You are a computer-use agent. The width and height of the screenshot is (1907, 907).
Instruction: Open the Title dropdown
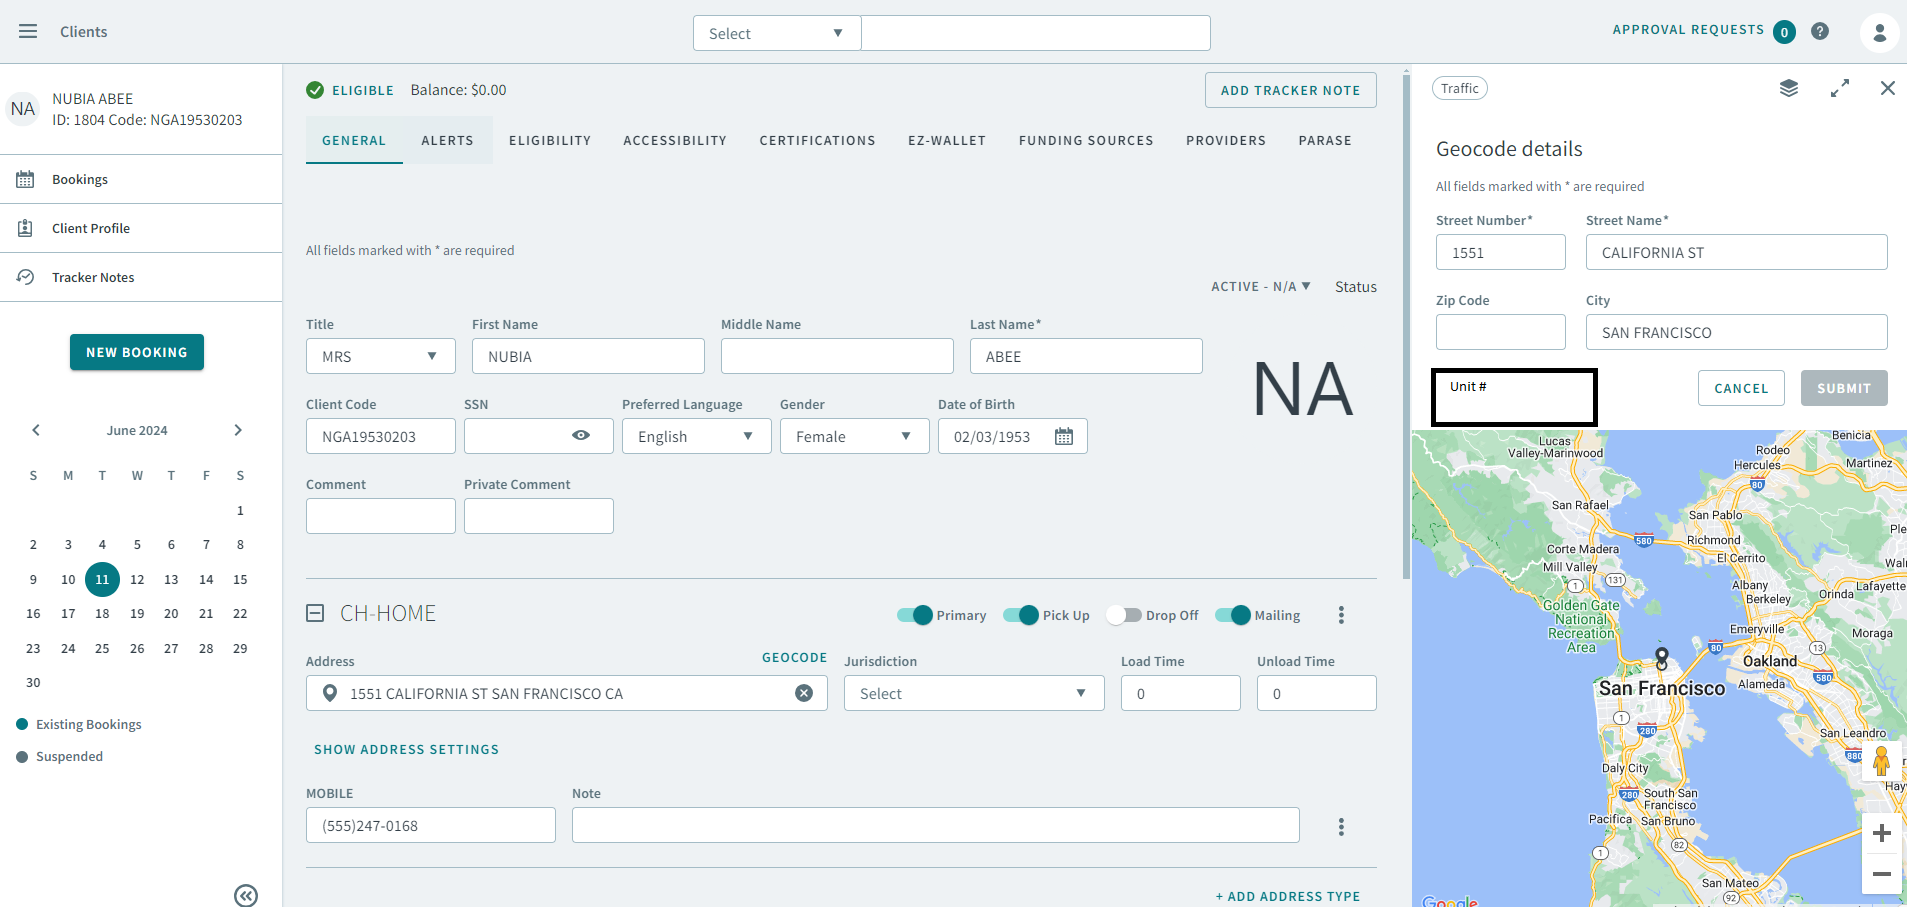pos(380,357)
